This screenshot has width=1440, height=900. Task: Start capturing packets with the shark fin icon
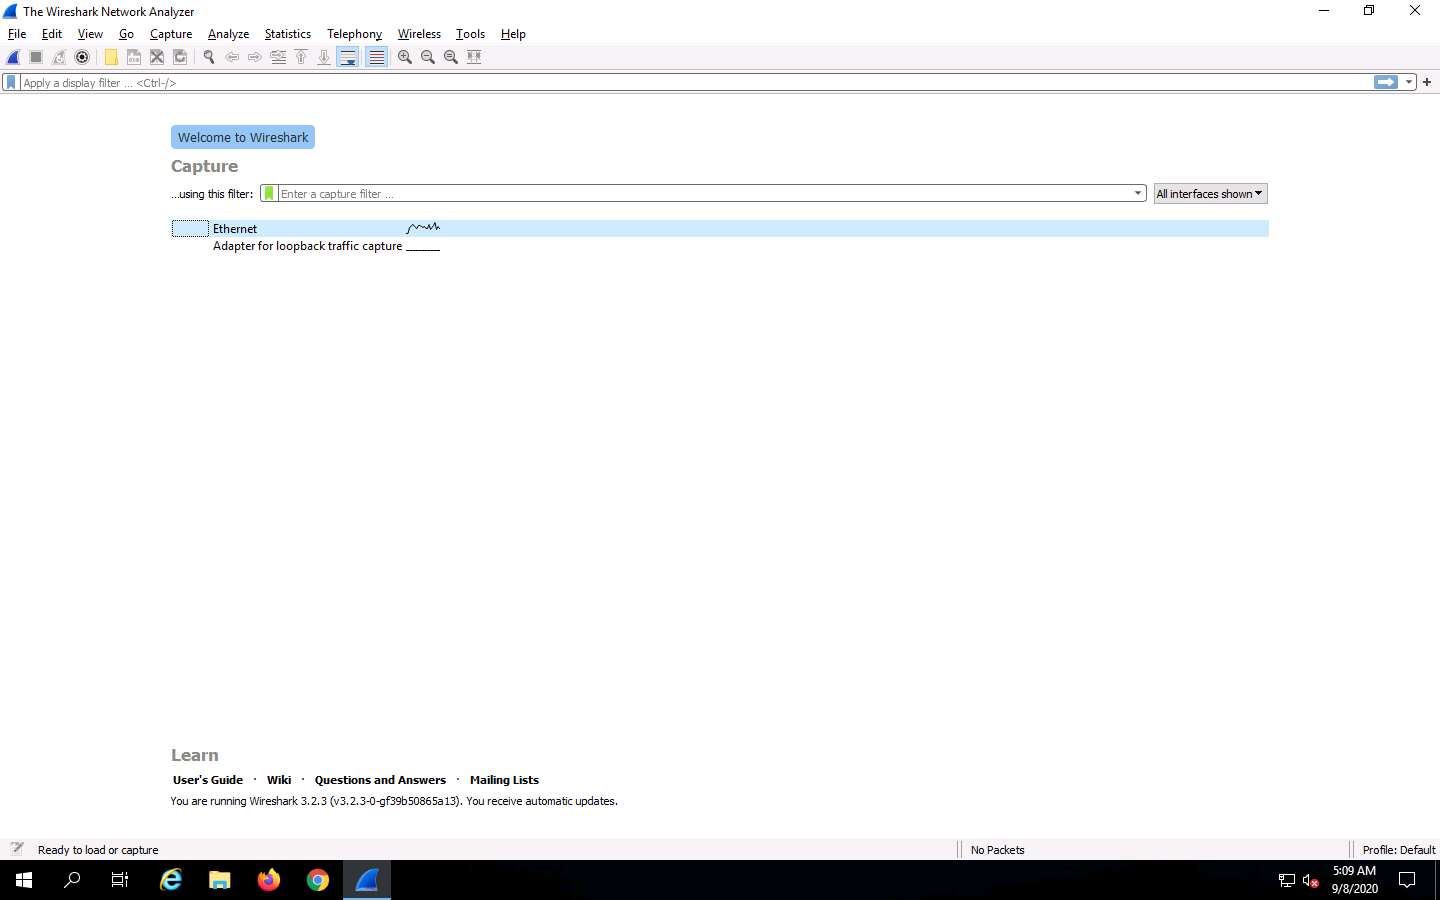point(12,57)
